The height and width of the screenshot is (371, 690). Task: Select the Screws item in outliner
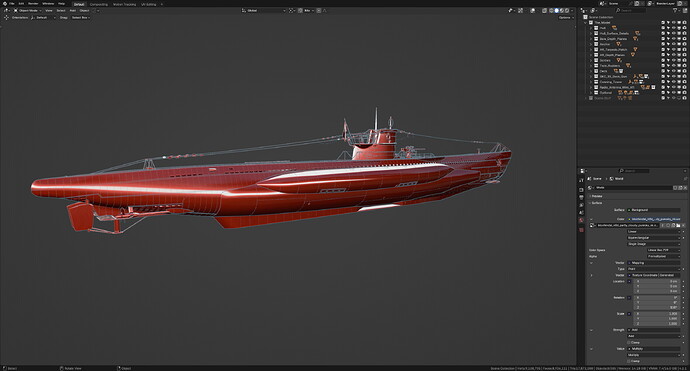tap(605, 60)
